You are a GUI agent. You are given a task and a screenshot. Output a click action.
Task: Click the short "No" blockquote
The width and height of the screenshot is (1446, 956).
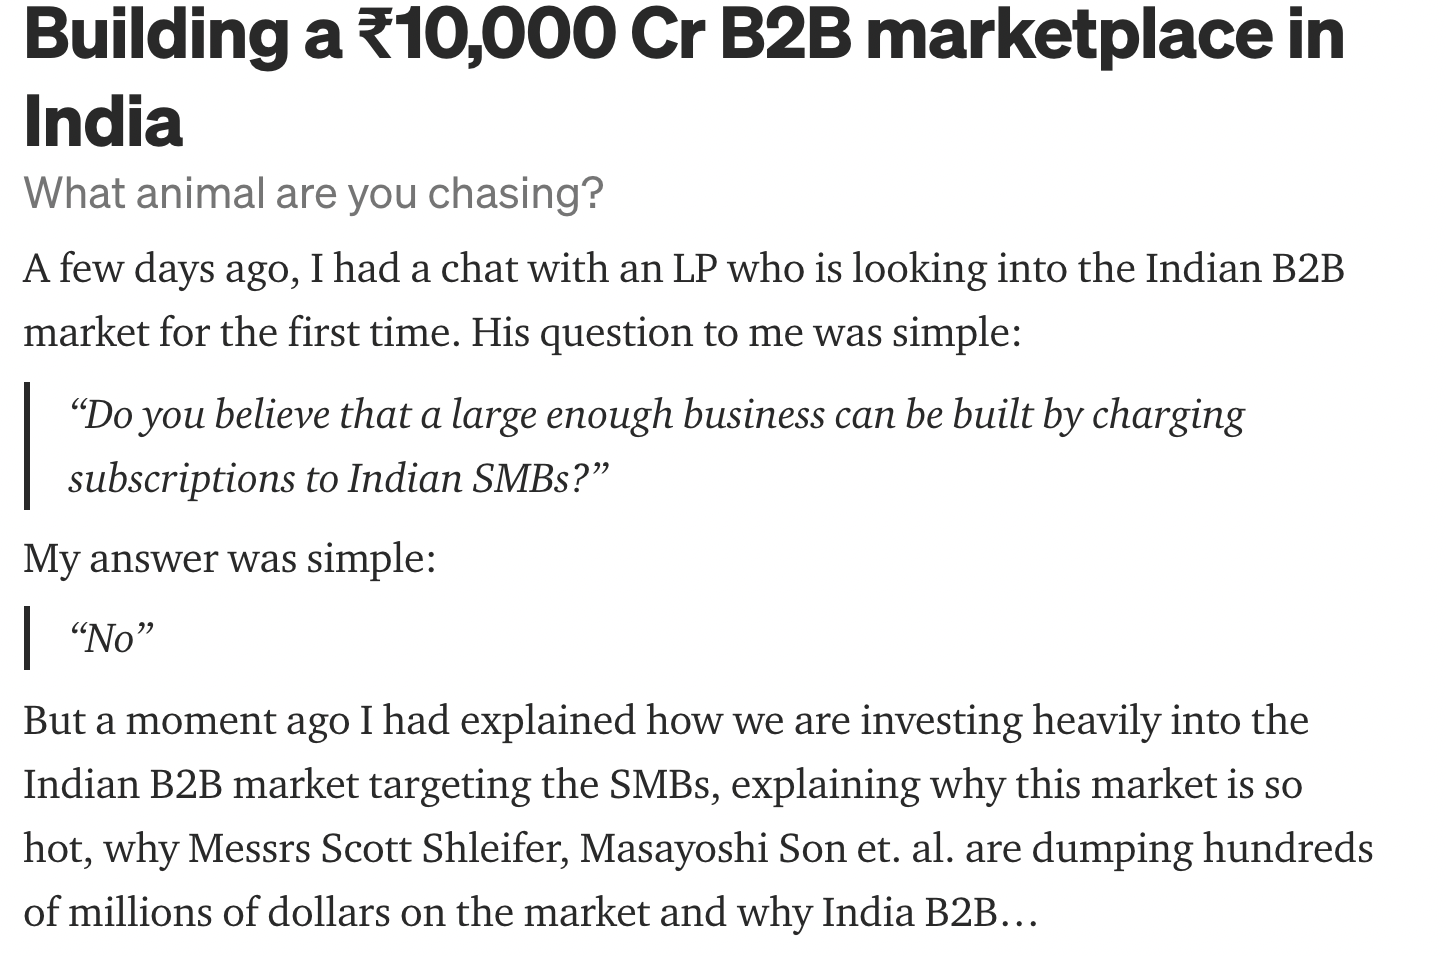point(111,638)
